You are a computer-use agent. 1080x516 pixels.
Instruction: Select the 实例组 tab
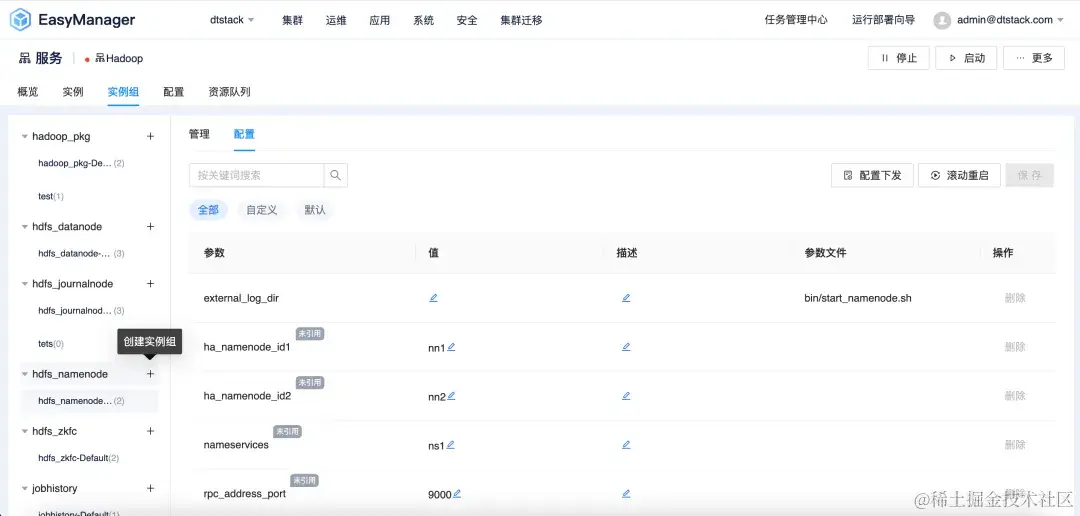pos(123,92)
